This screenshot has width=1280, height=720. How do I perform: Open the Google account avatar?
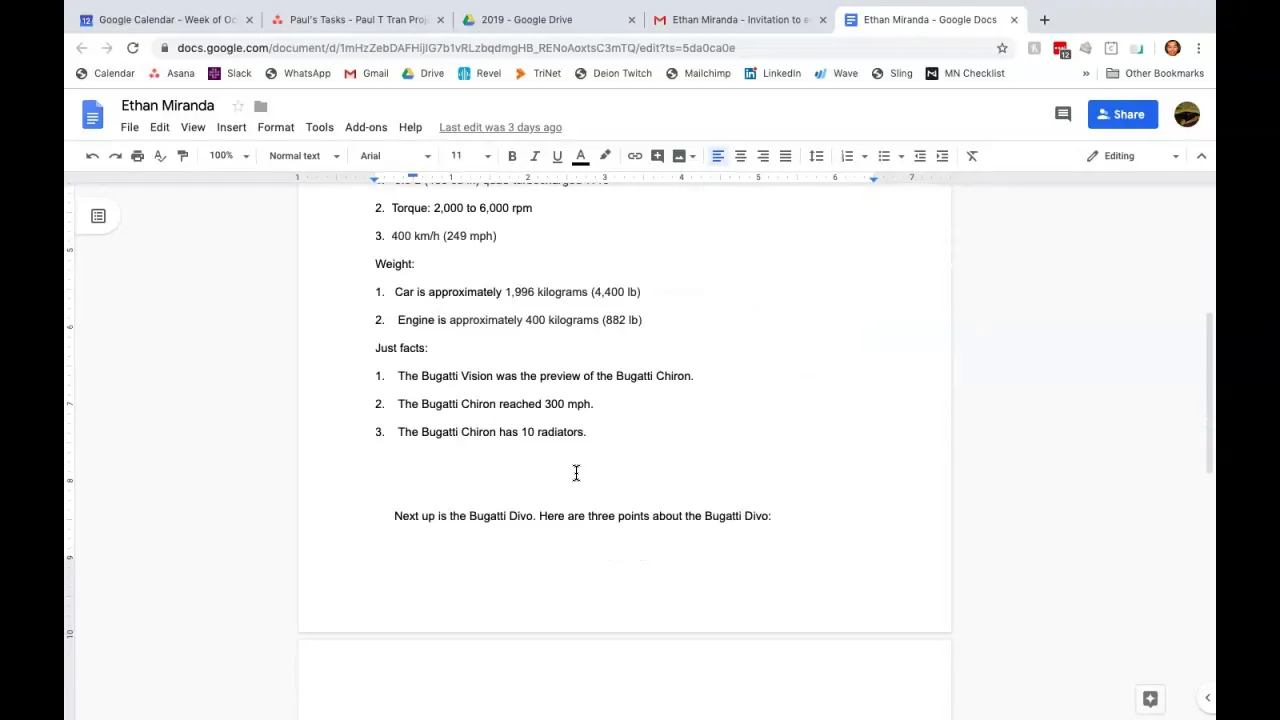[x=1187, y=114]
